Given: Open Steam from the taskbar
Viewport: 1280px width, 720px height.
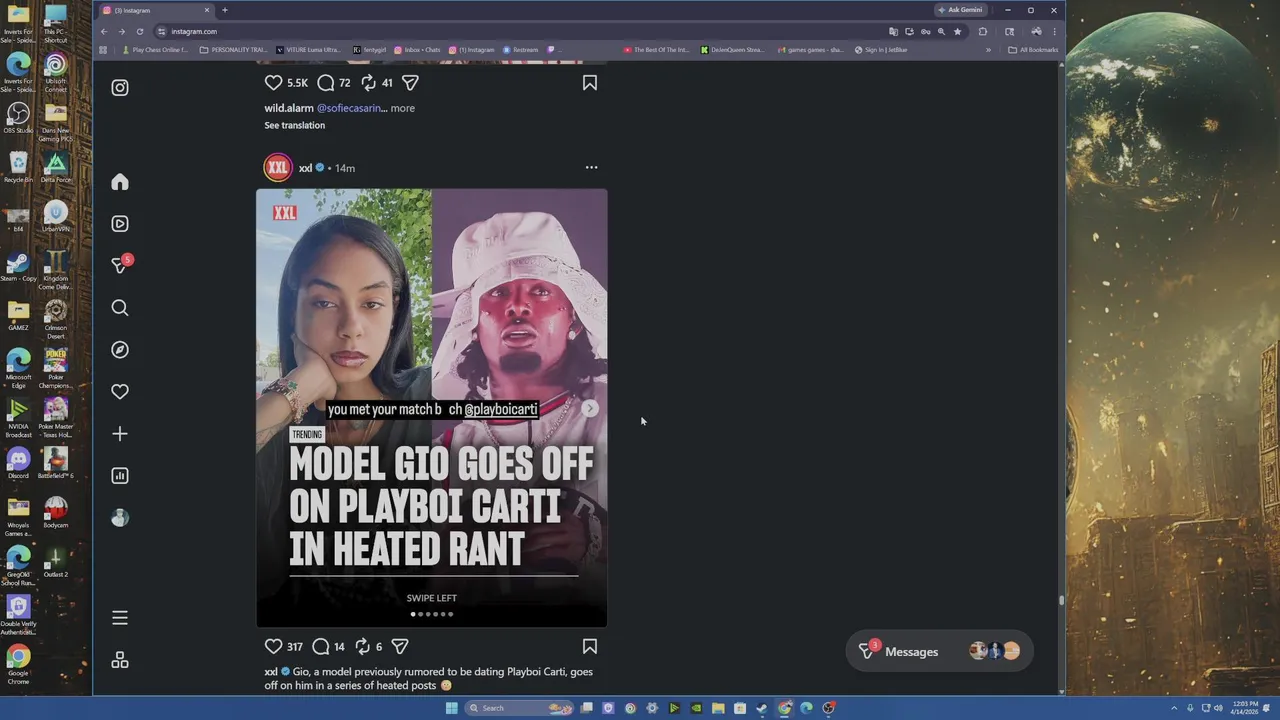Looking at the screenshot, I should click(762, 708).
